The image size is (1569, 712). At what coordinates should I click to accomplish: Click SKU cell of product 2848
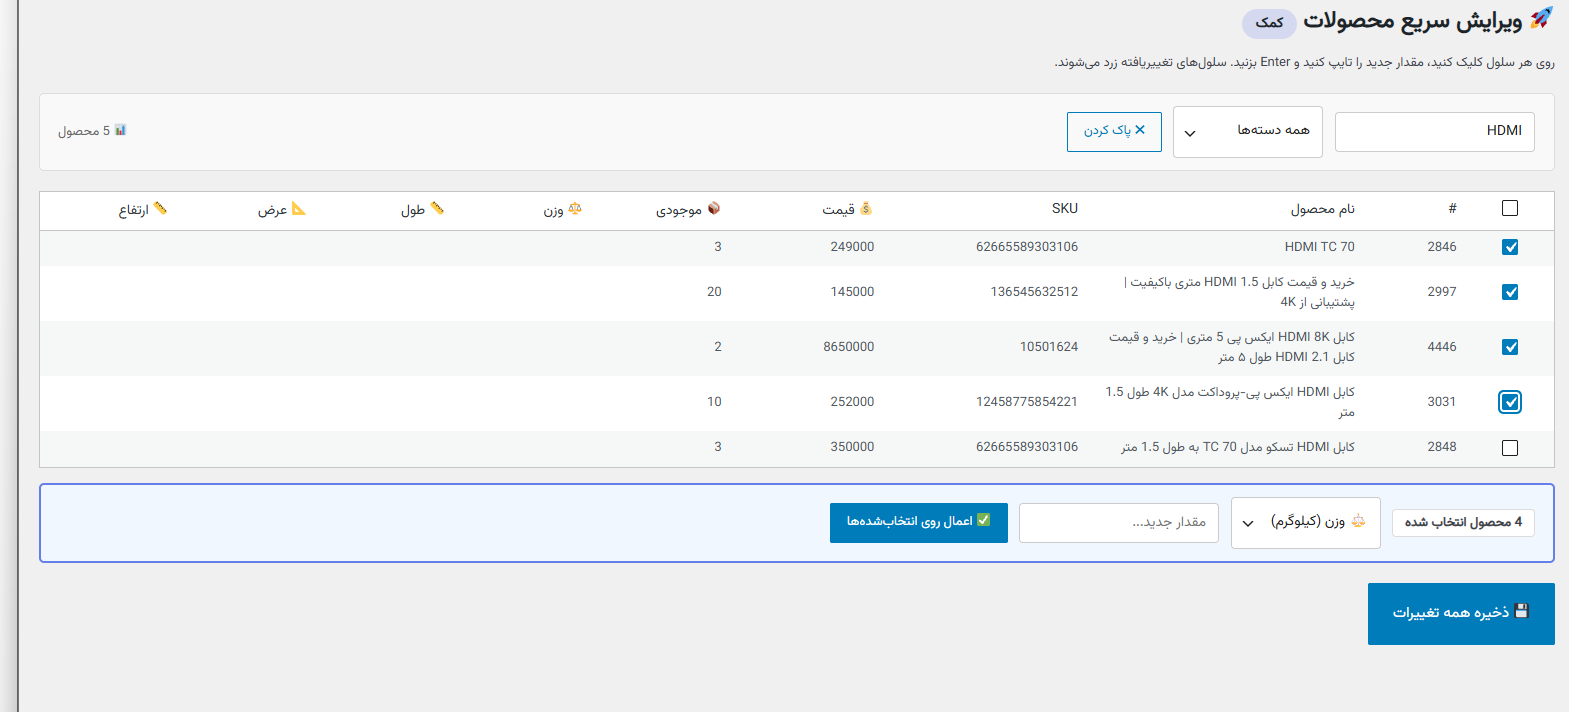(x=1027, y=447)
